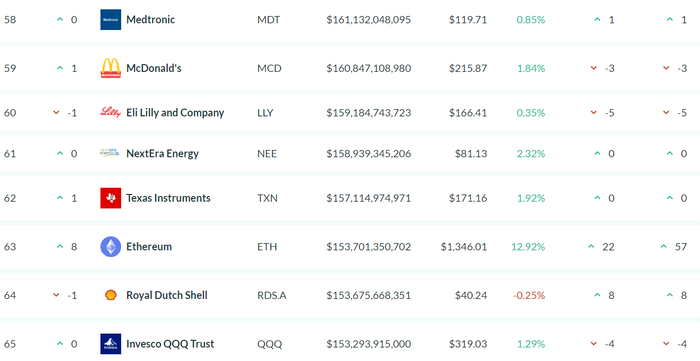Select the Texas Instruments name
This screenshot has width=700, height=361.
pyautogui.click(x=168, y=198)
